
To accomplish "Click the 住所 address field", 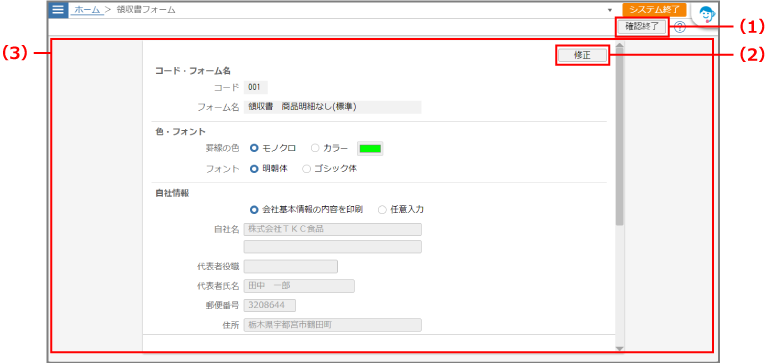I will (x=332, y=325).
